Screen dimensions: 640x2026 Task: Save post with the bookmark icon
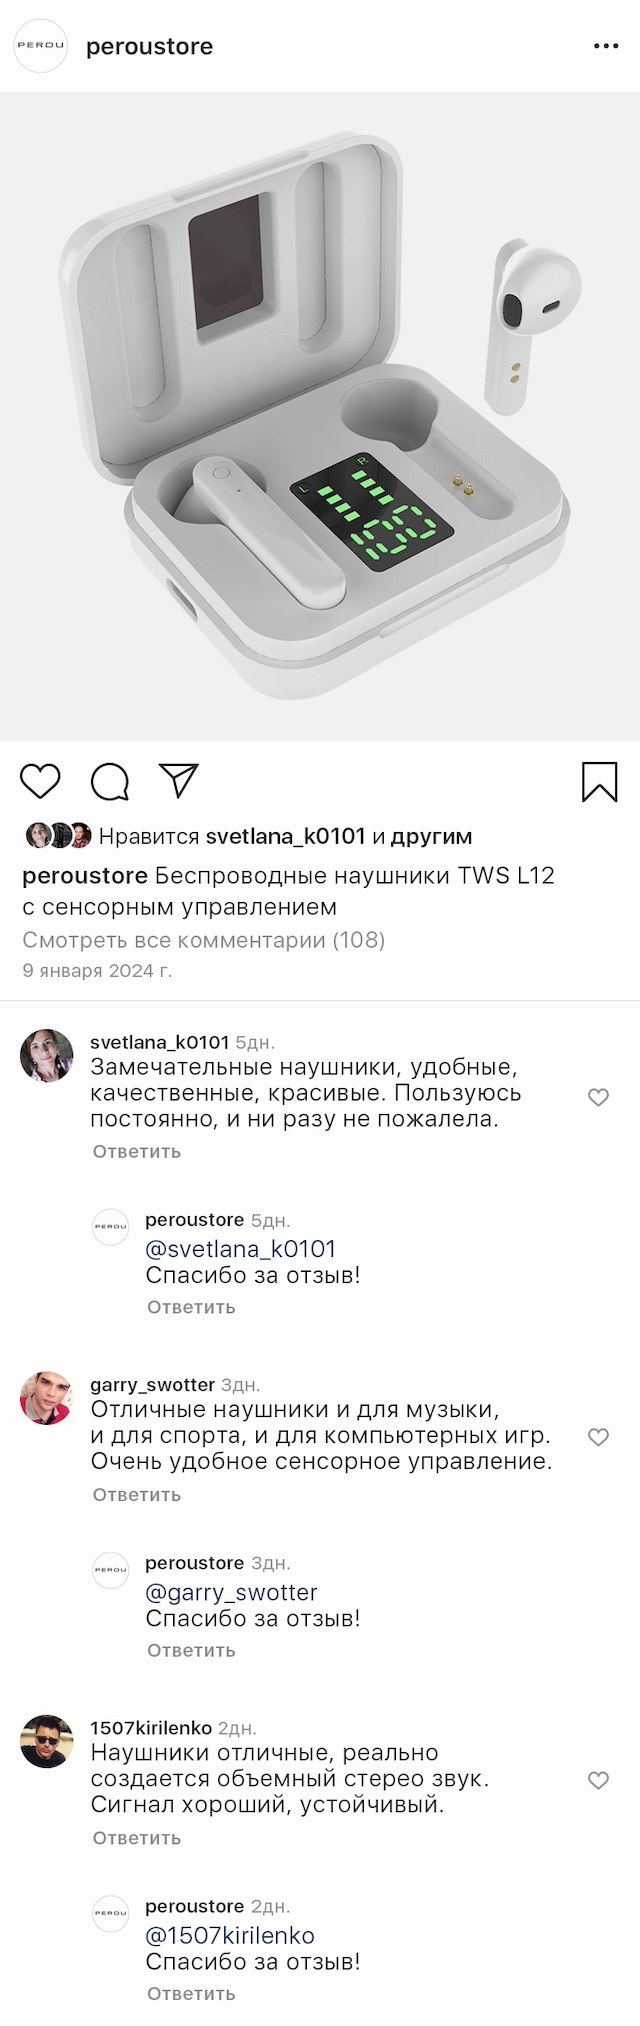(x=599, y=782)
